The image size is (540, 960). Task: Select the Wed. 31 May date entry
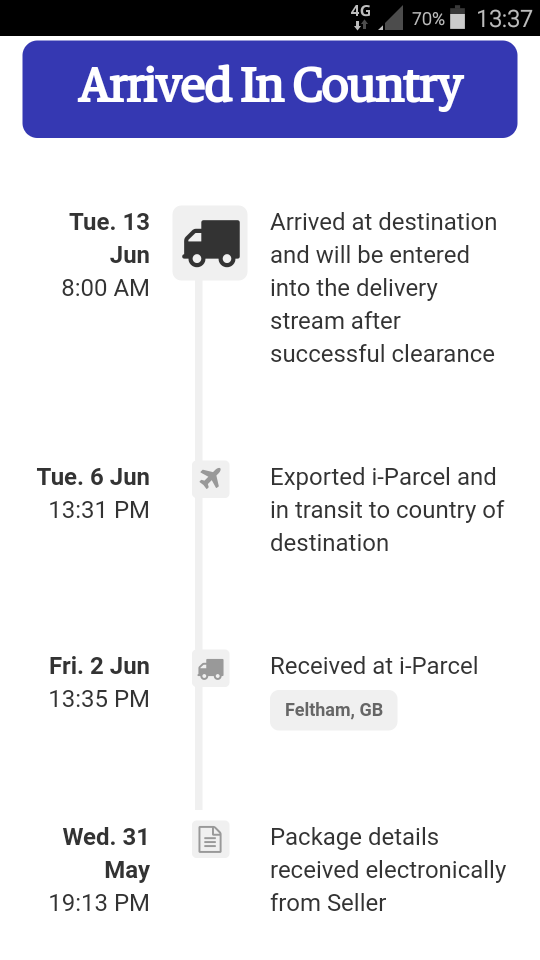point(106,853)
